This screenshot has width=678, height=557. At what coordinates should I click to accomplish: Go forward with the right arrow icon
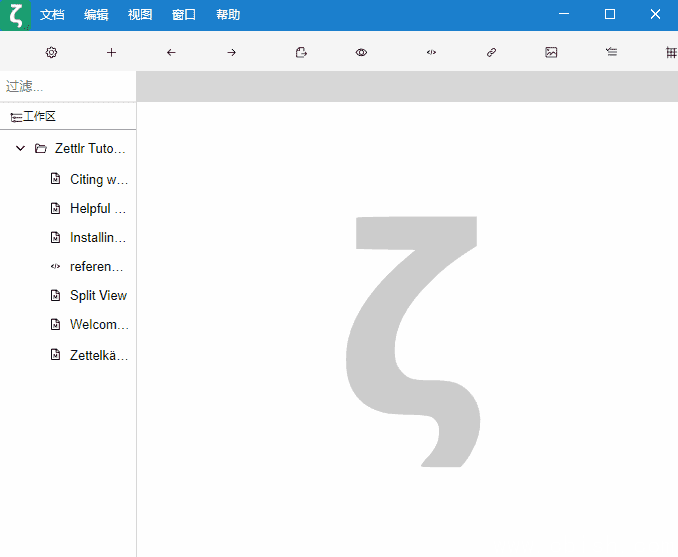pos(231,52)
